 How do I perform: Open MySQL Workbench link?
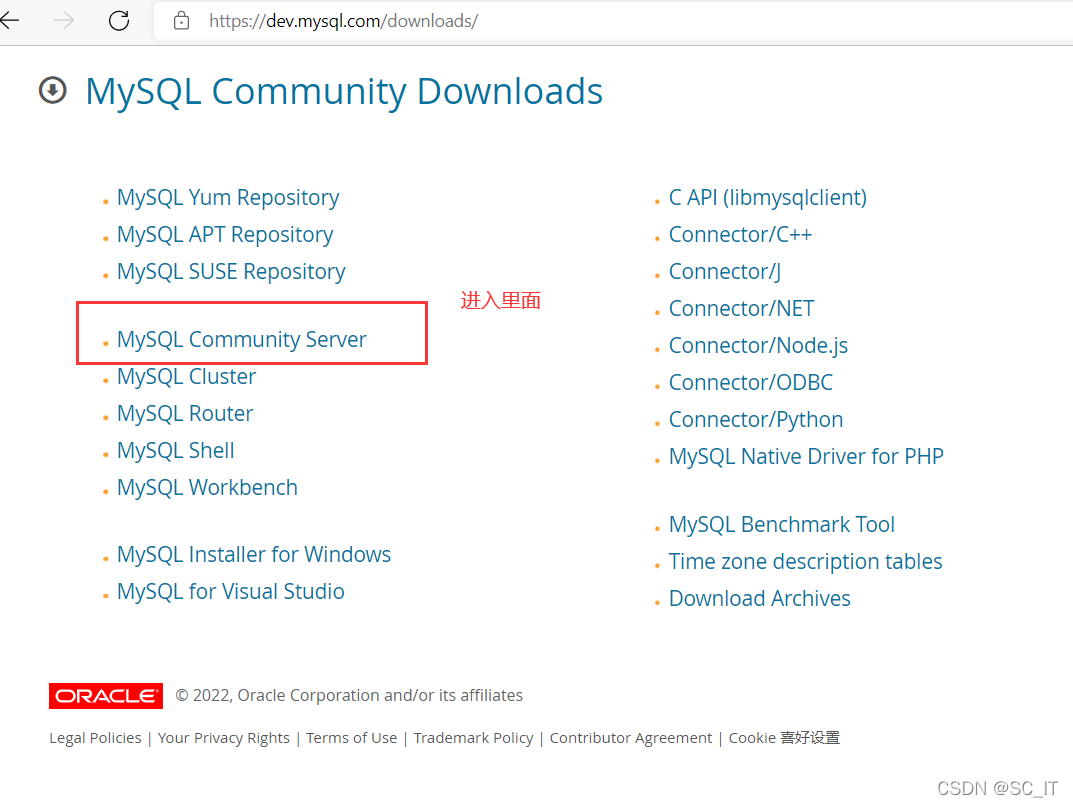(207, 487)
